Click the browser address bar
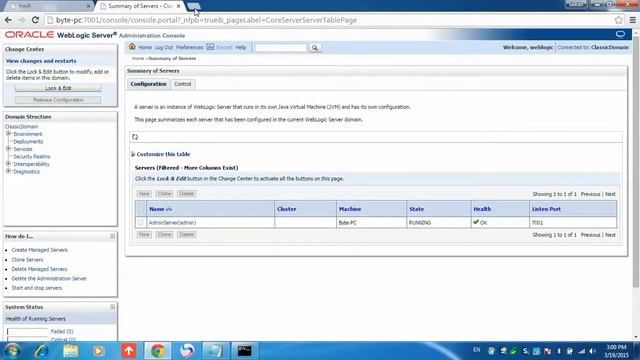The height and width of the screenshot is (360, 640). pyautogui.click(x=327, y=20)
